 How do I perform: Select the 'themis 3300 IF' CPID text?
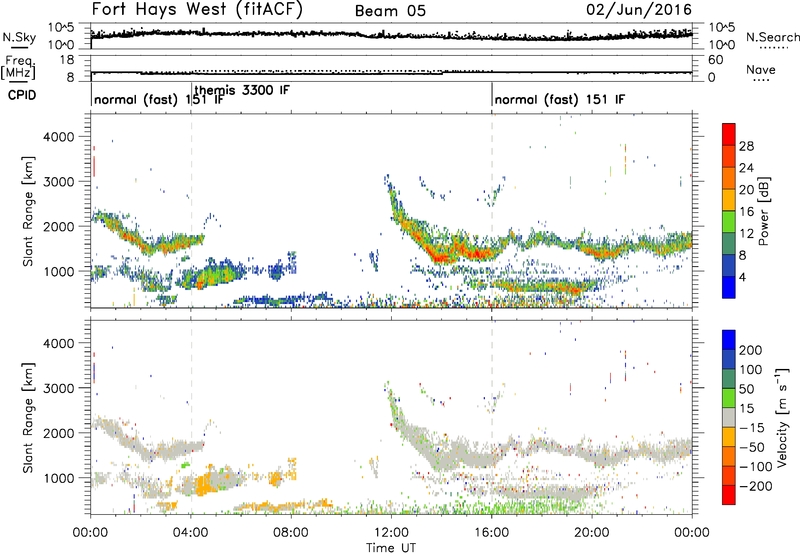coord(242,90)
